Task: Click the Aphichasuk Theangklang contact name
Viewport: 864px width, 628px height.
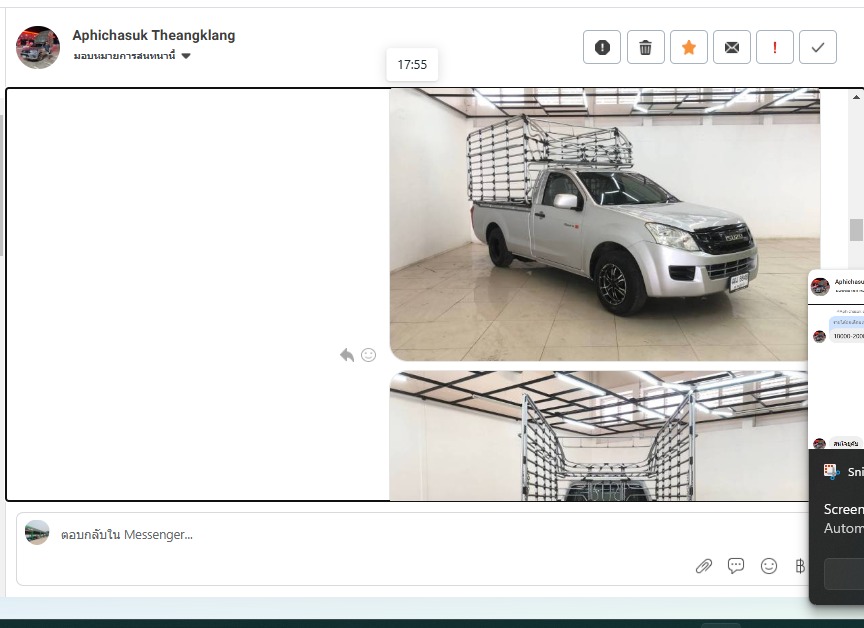Action: pyautogui.click(x=154, y=35)
